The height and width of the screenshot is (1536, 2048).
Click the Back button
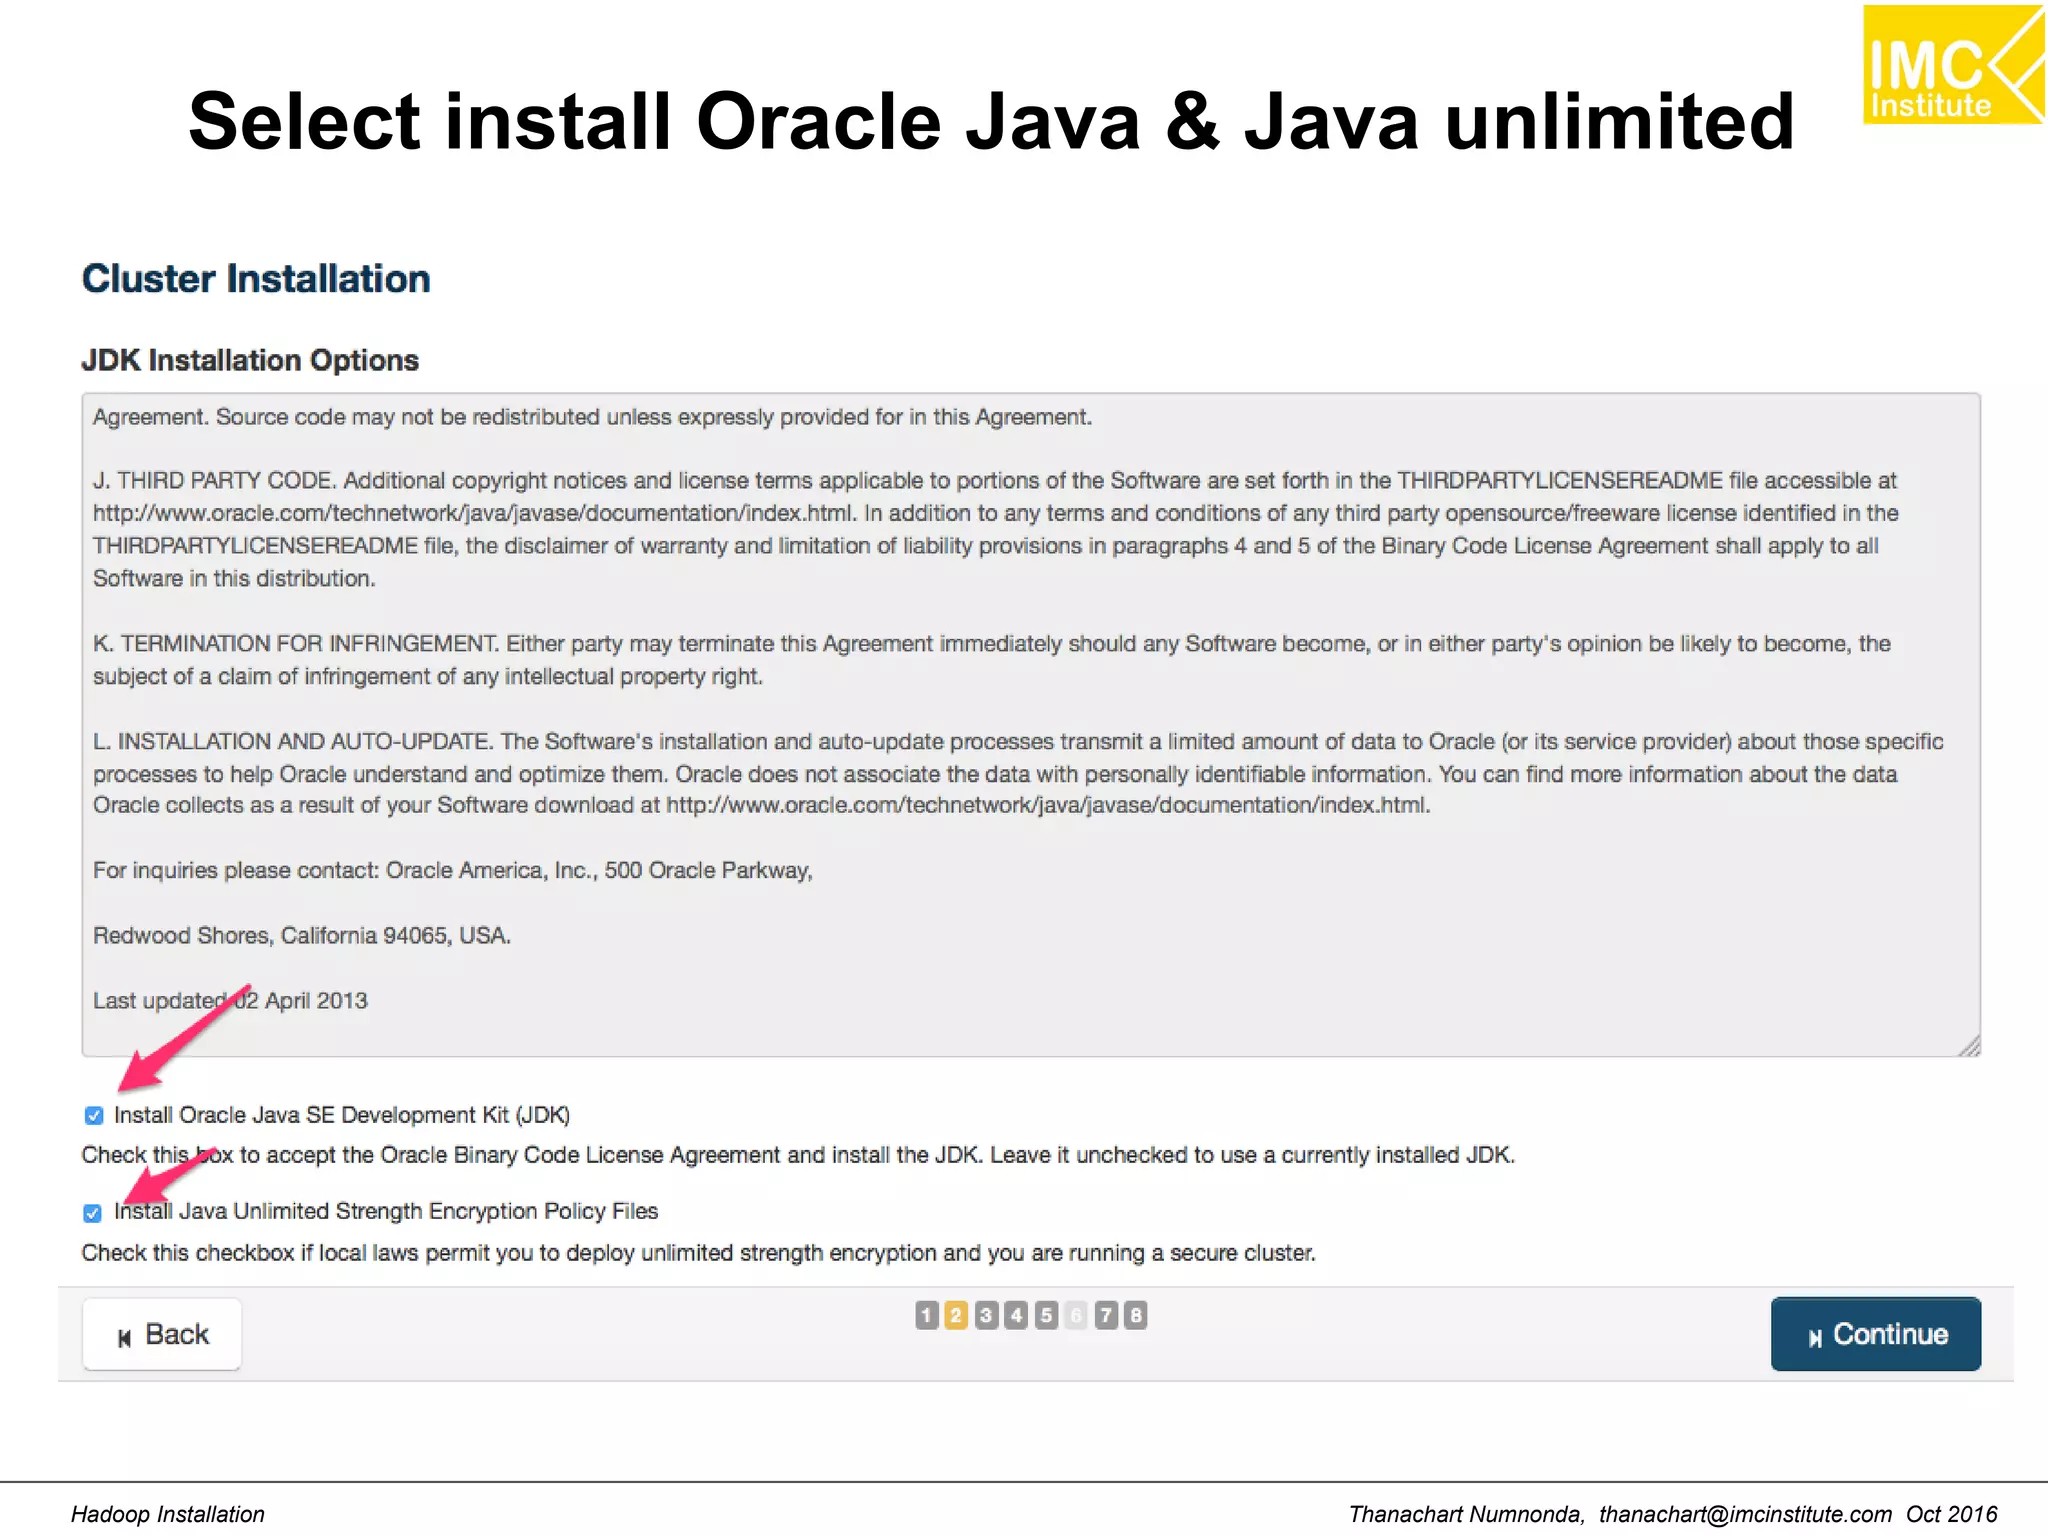(162, 1334)
